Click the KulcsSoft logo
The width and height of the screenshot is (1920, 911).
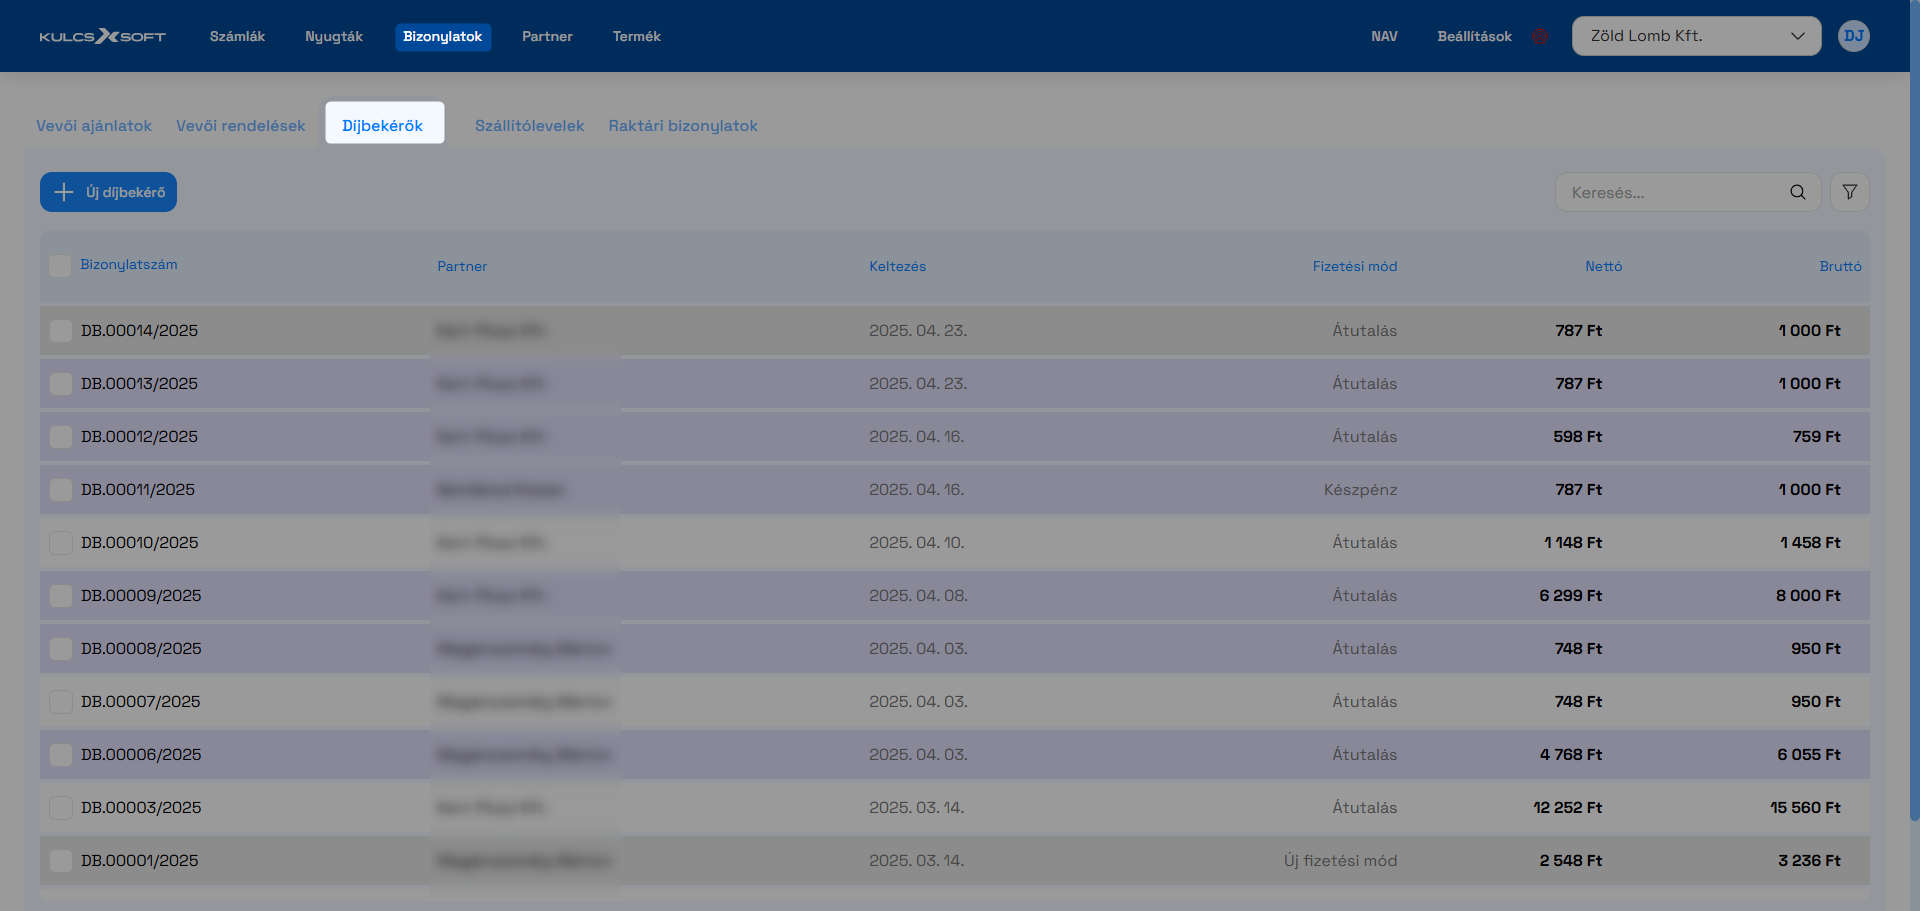click(102, 37)
